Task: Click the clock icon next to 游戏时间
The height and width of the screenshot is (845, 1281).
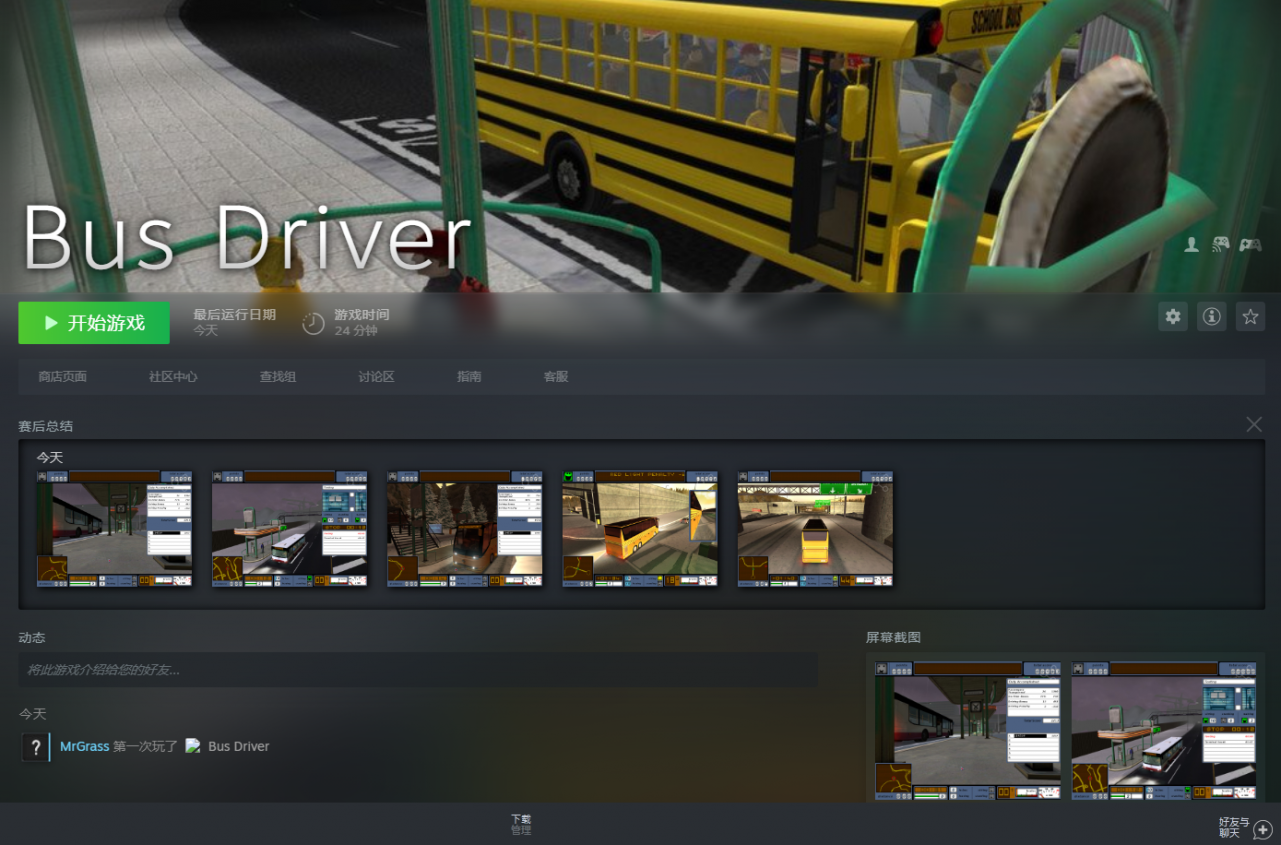Action: click(x=313, y=323)
